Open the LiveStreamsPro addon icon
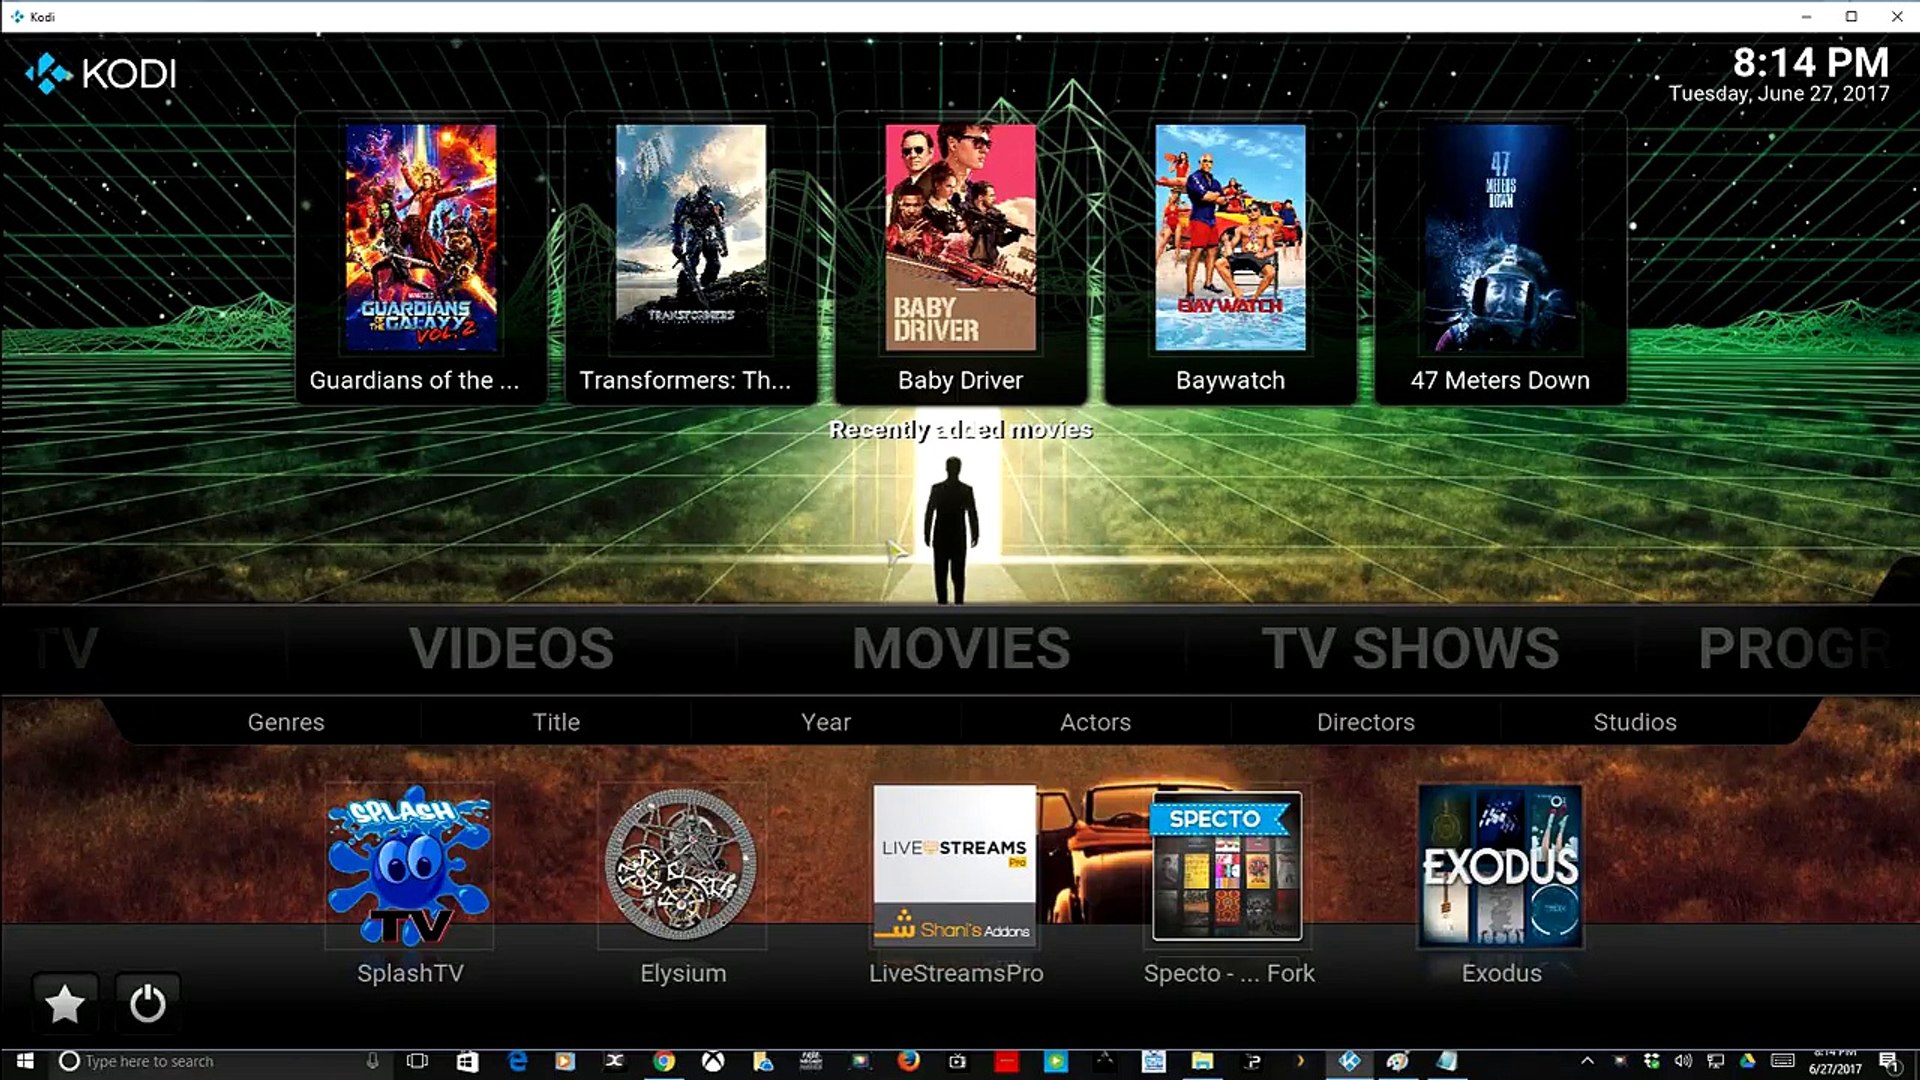 955,866
